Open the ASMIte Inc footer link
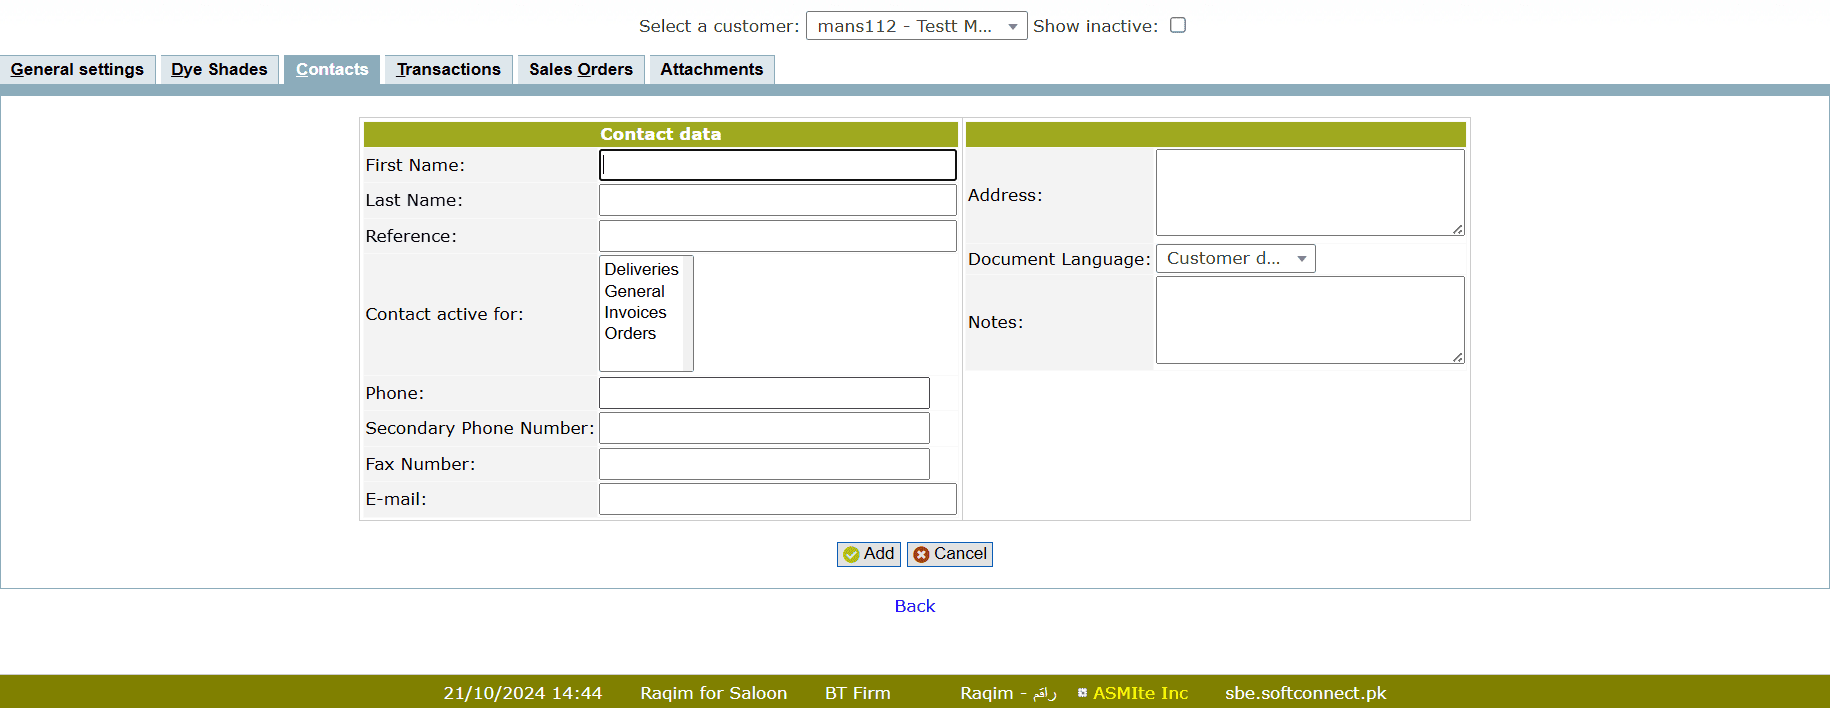 coord(1140,693)
